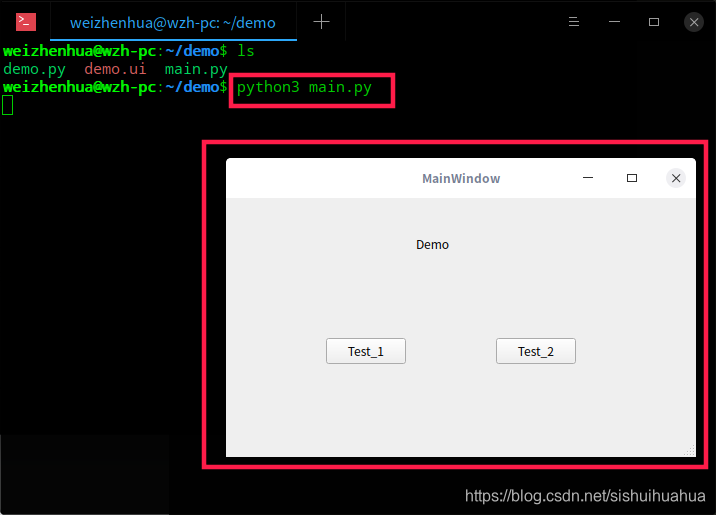716x515 pixels.
Task: Minimize the terminal window
Action: [x=614, y=22]
